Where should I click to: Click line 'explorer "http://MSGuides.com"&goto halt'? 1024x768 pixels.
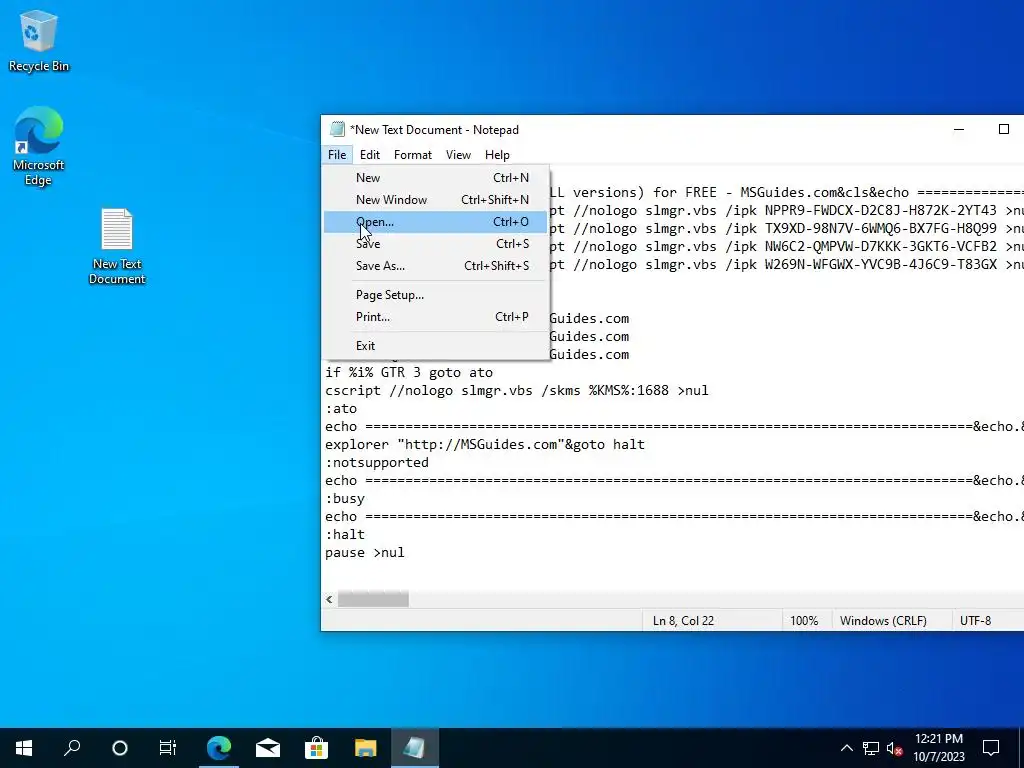point(485,445)
